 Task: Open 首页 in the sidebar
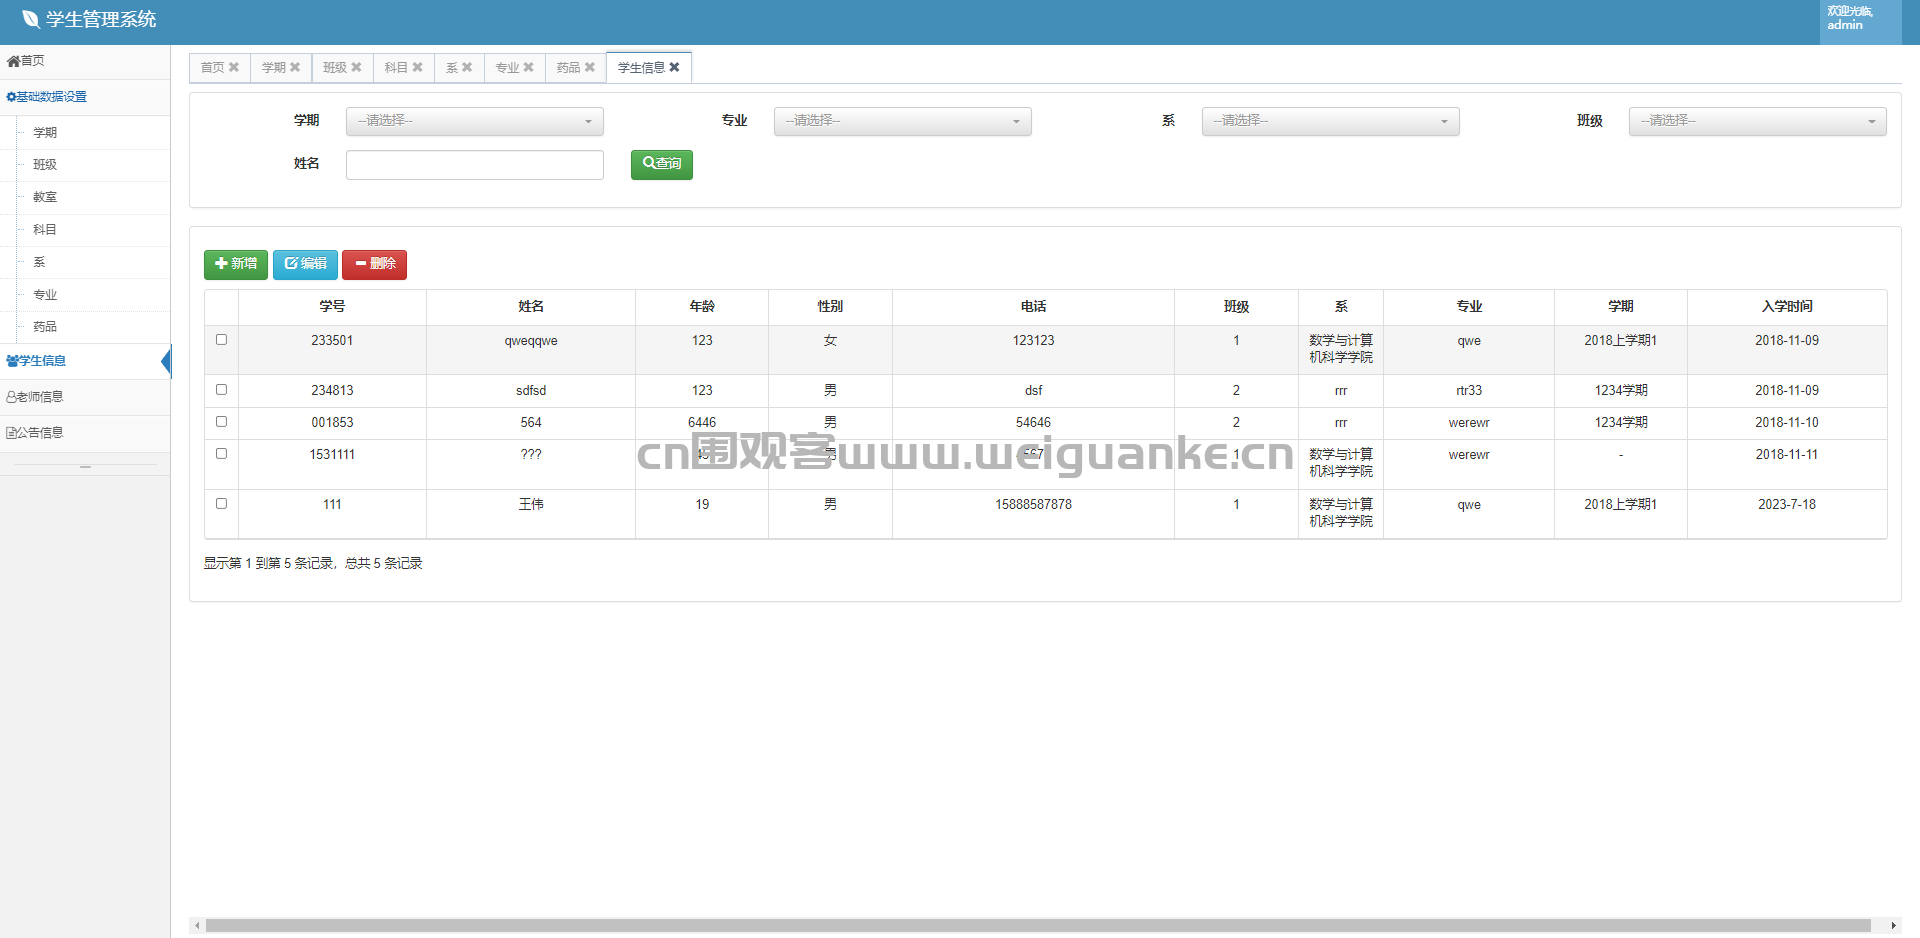tap(85, 61)
